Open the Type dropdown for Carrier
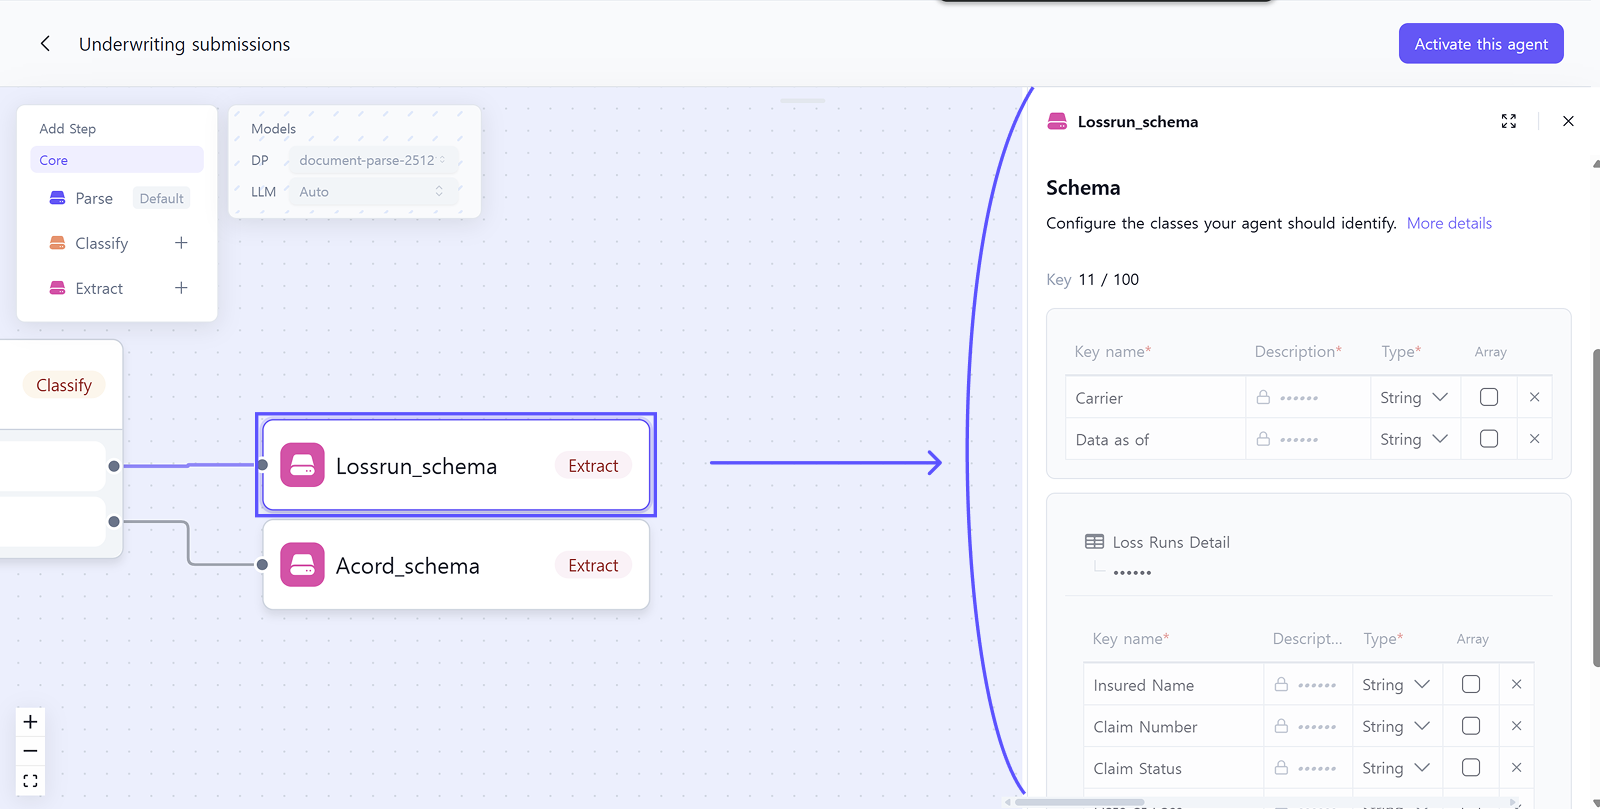This screenshot has height=809, width=1600. click(1415, 398)
